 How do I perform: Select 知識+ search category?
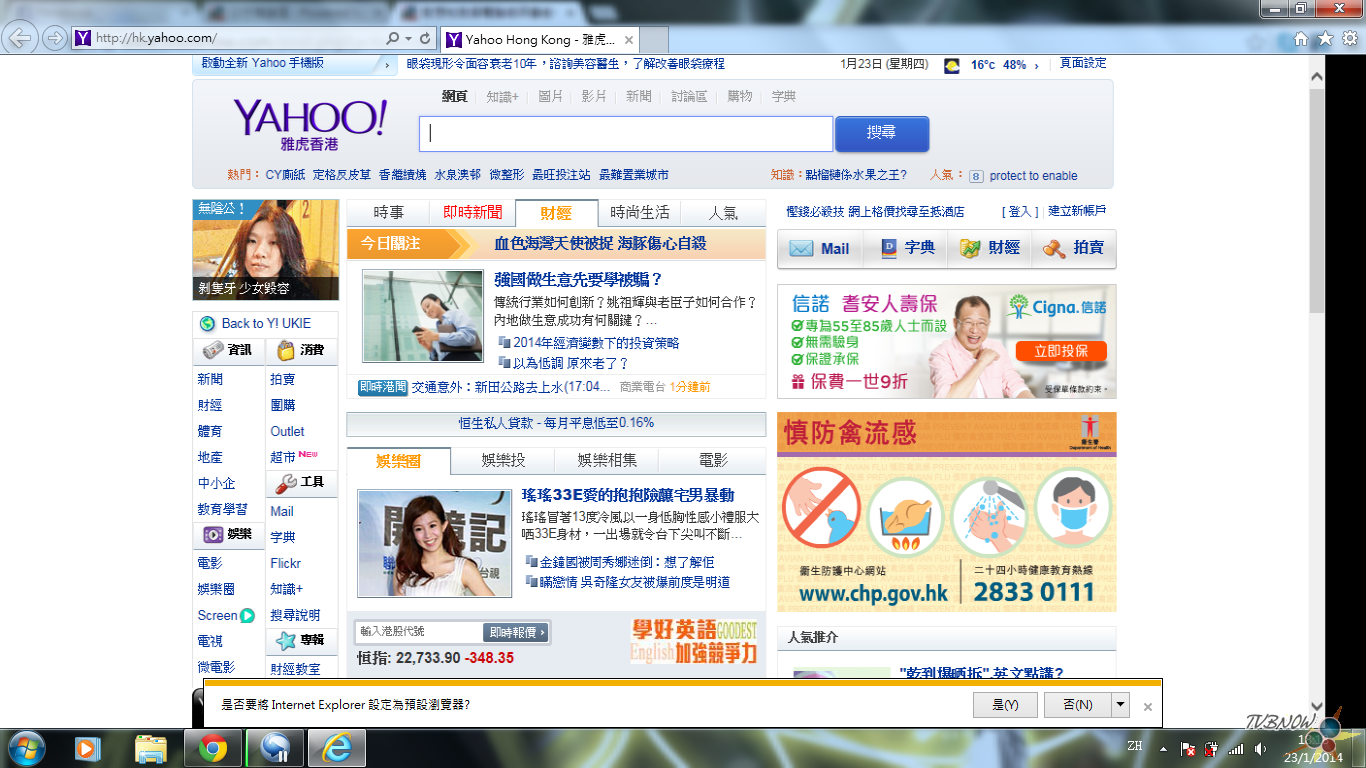pos(502,97)
